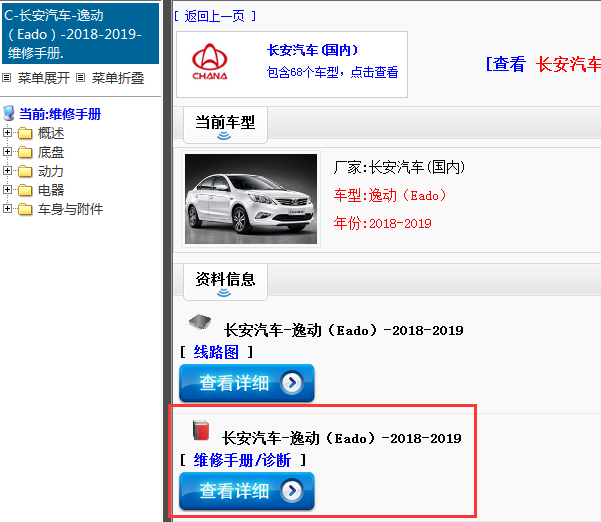Open the 维修手册/诊断 link

coord(242,460)
